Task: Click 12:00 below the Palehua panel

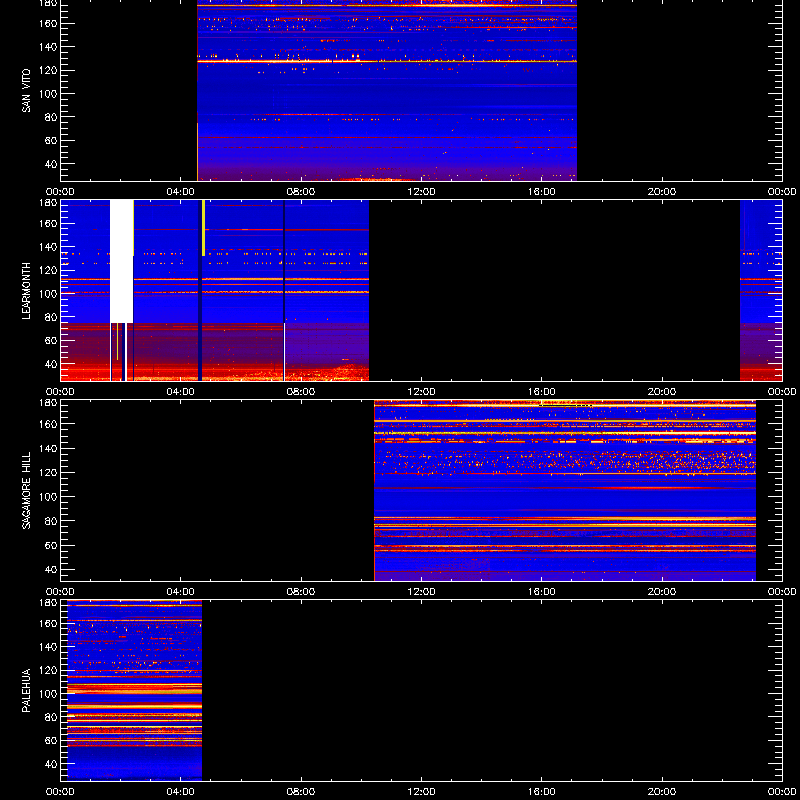Action: click(x=421, y=792)
